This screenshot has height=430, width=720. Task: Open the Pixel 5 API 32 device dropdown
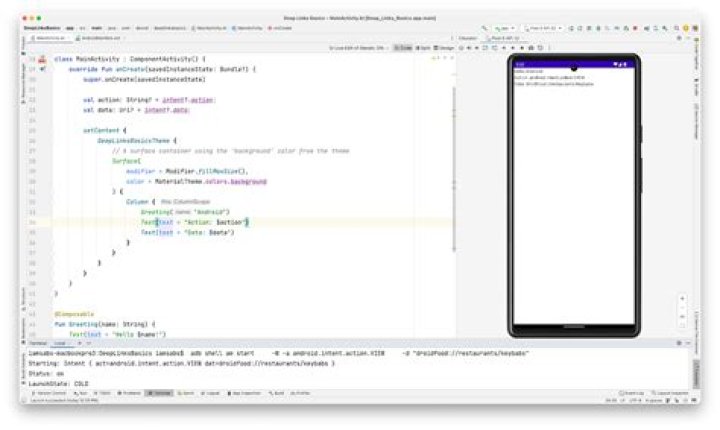tap(544, 28)
